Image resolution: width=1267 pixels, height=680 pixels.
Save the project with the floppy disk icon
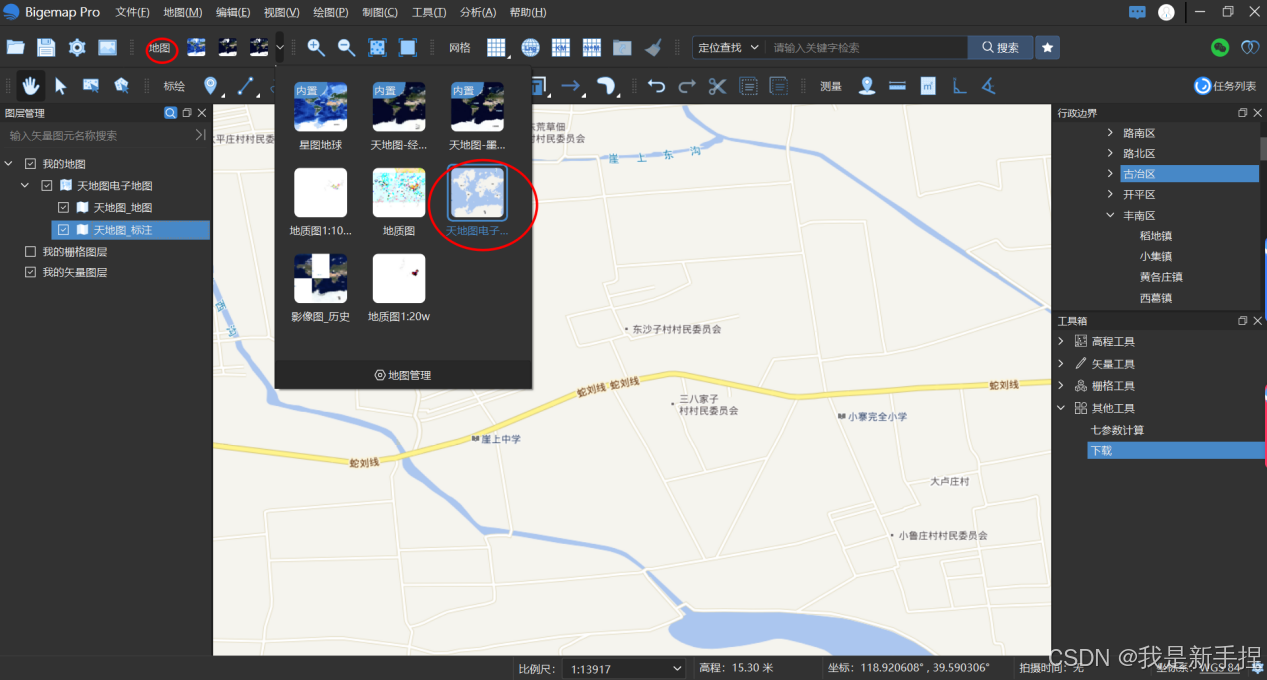pos(46,47)
